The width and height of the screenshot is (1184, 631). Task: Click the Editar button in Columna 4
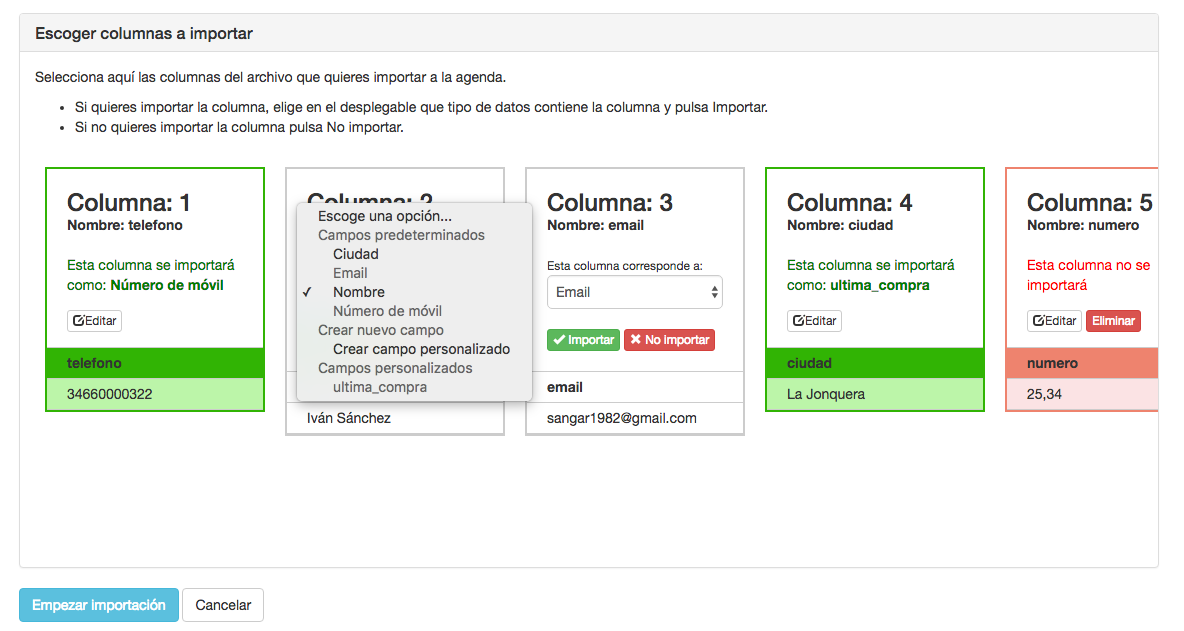tap(814, 321)
